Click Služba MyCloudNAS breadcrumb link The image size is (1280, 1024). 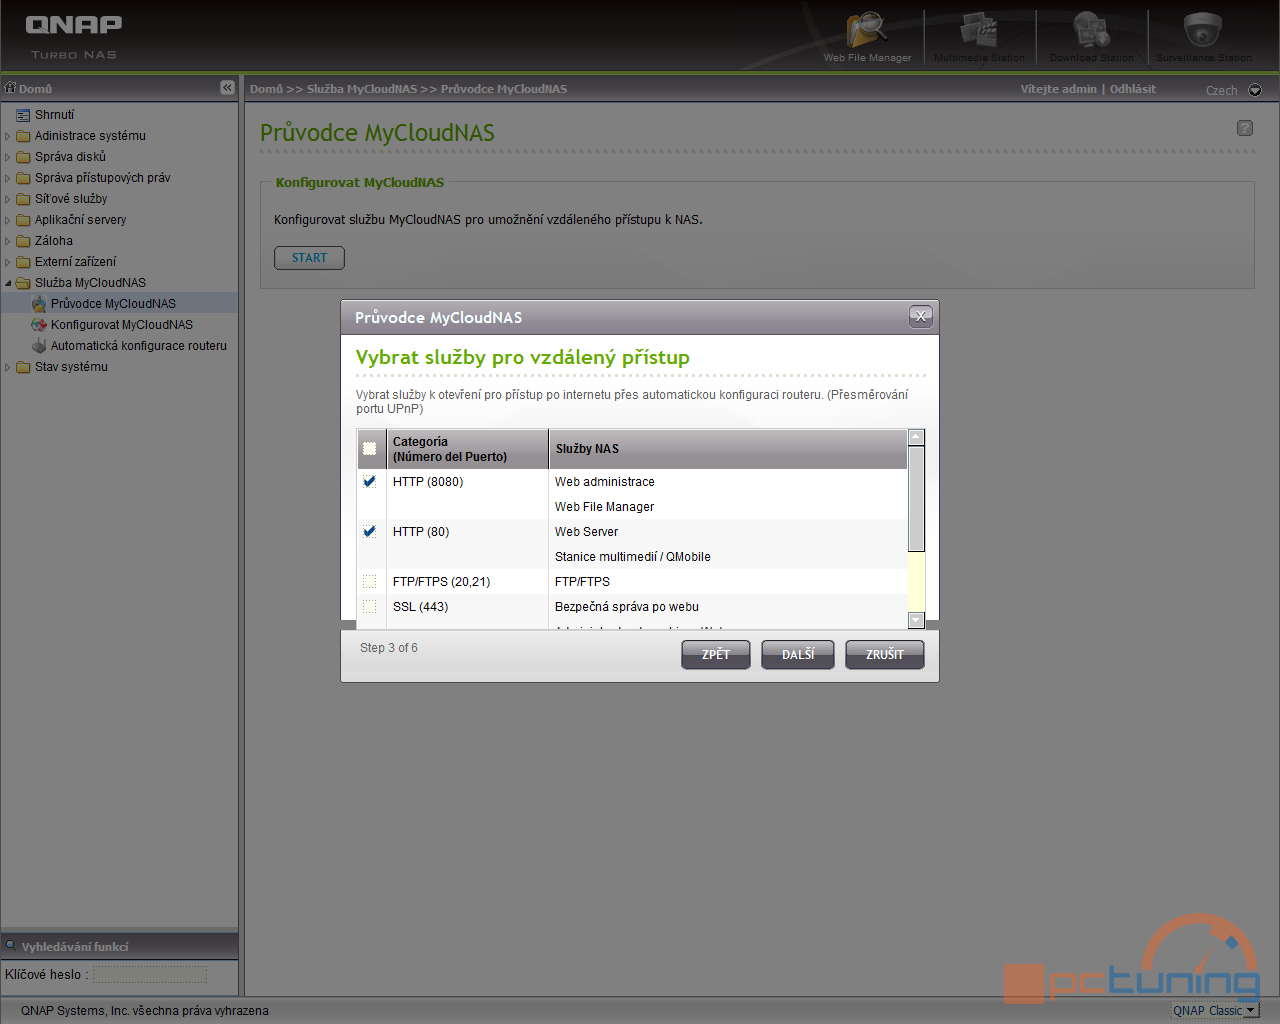coord(362,89)
